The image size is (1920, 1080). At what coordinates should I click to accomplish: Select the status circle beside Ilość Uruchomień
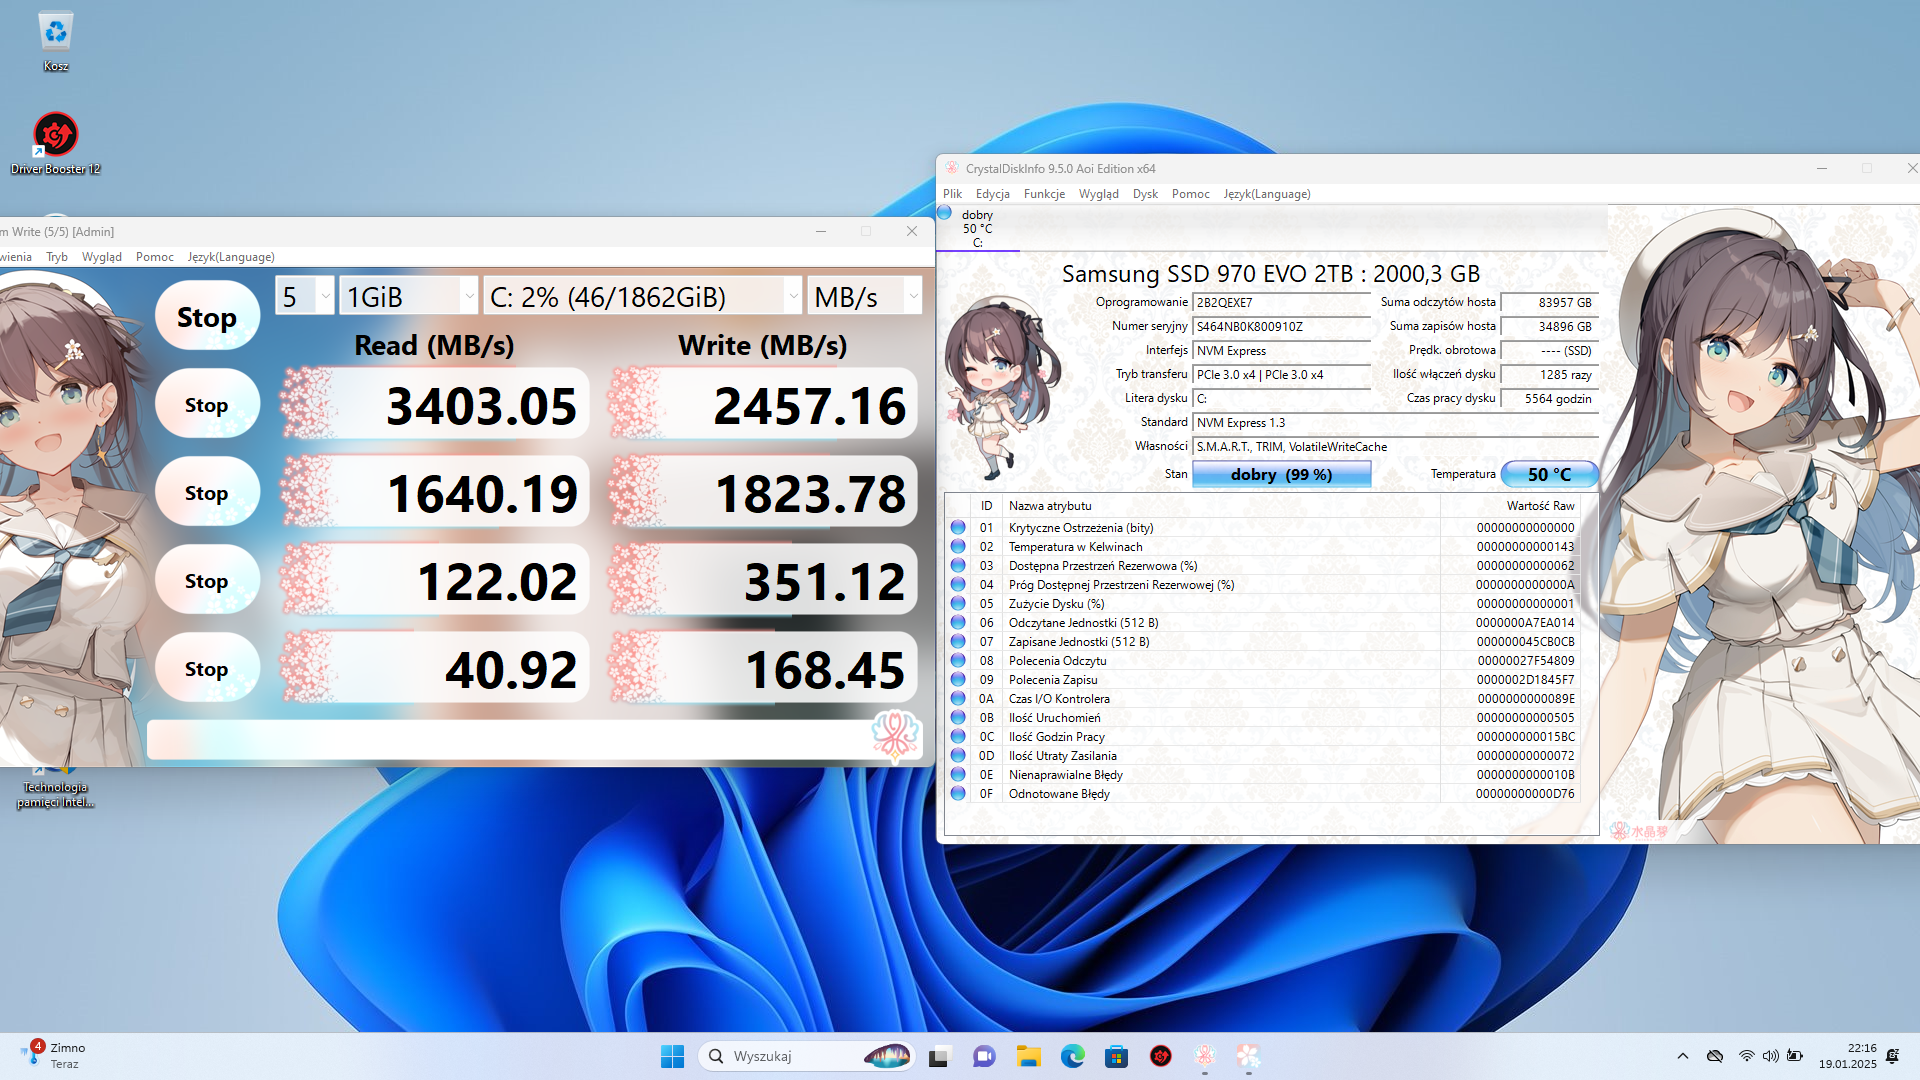coord(958,717)
